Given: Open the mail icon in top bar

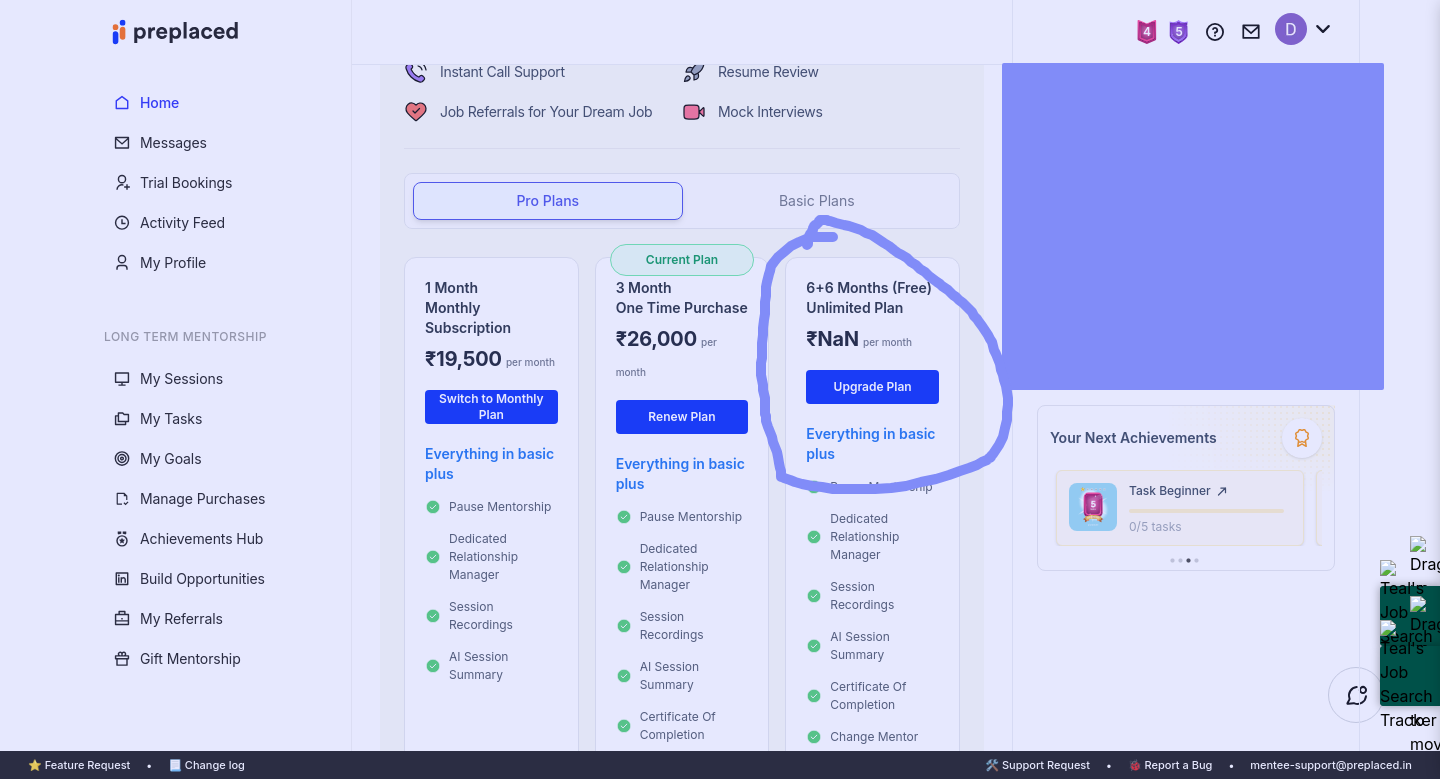Looking at the screenshot, I should point(1251,32).
